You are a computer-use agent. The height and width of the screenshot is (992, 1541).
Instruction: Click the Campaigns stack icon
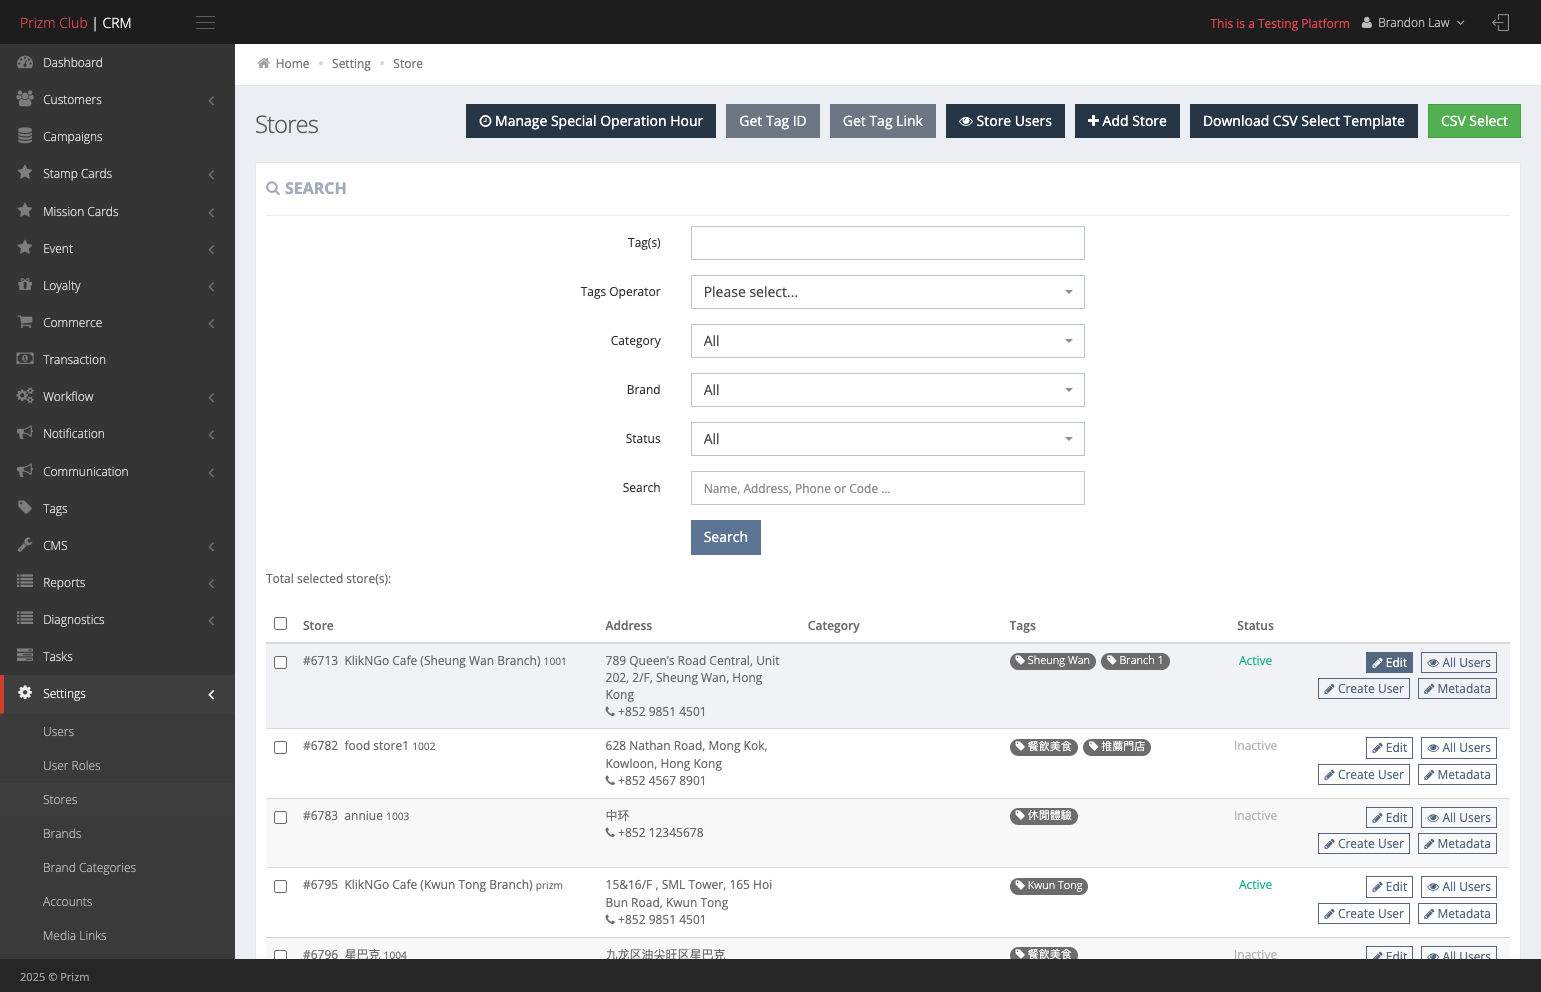click(x=25, y=136)
